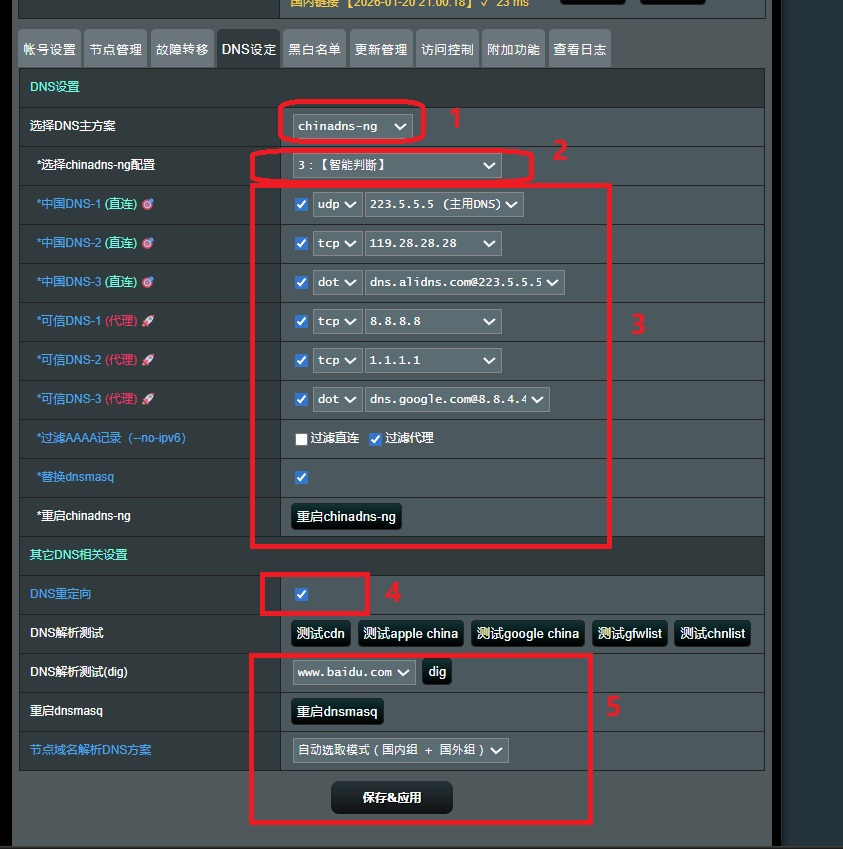Disable the 过滤代理 checkbox
Viewport: 843px width, 849px height.
coord(375,439)
